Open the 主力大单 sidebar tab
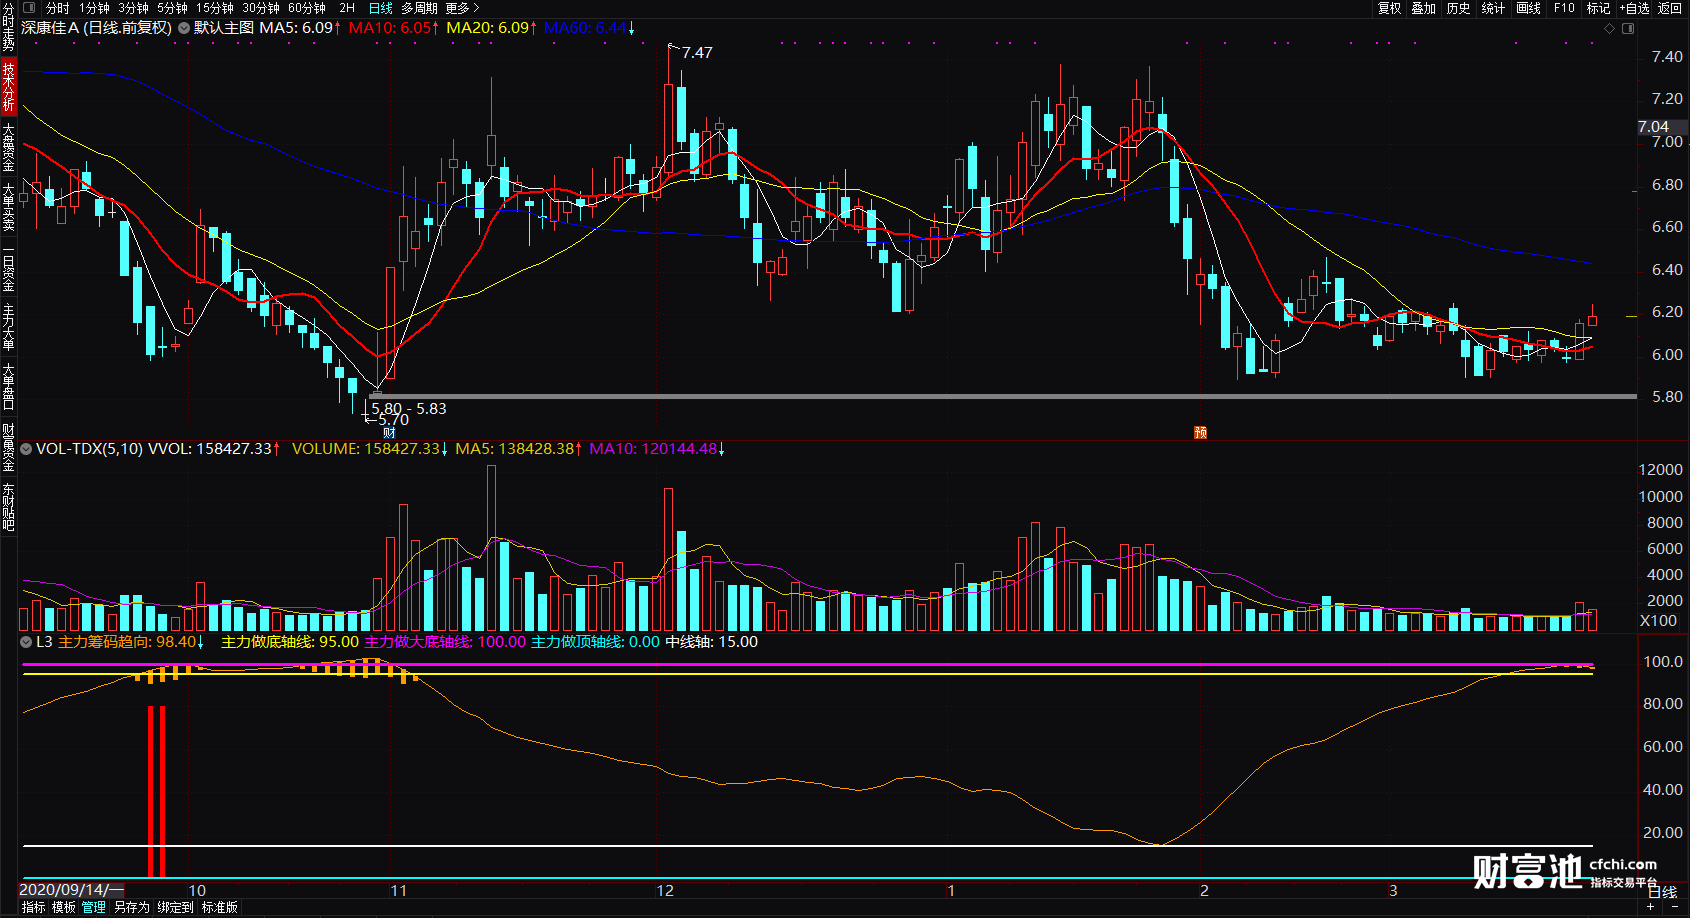The image size is (1690, 918). [8, 327]
